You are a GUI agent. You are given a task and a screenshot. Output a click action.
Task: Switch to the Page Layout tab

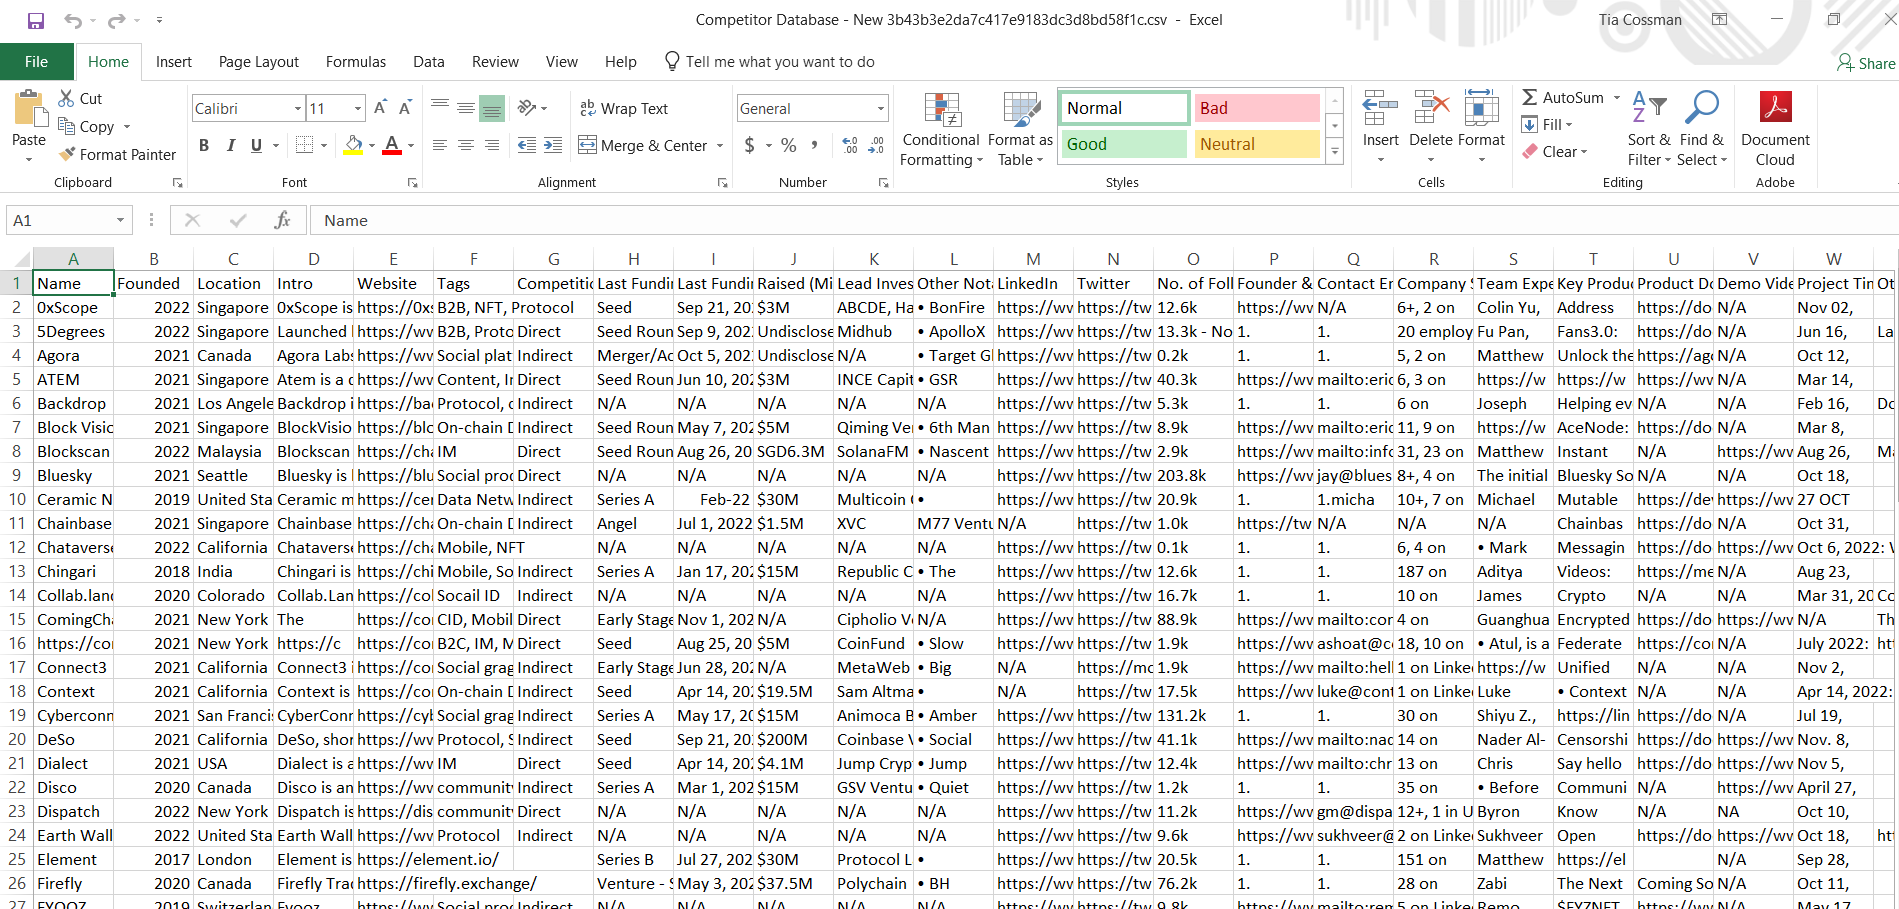point(259,62)
